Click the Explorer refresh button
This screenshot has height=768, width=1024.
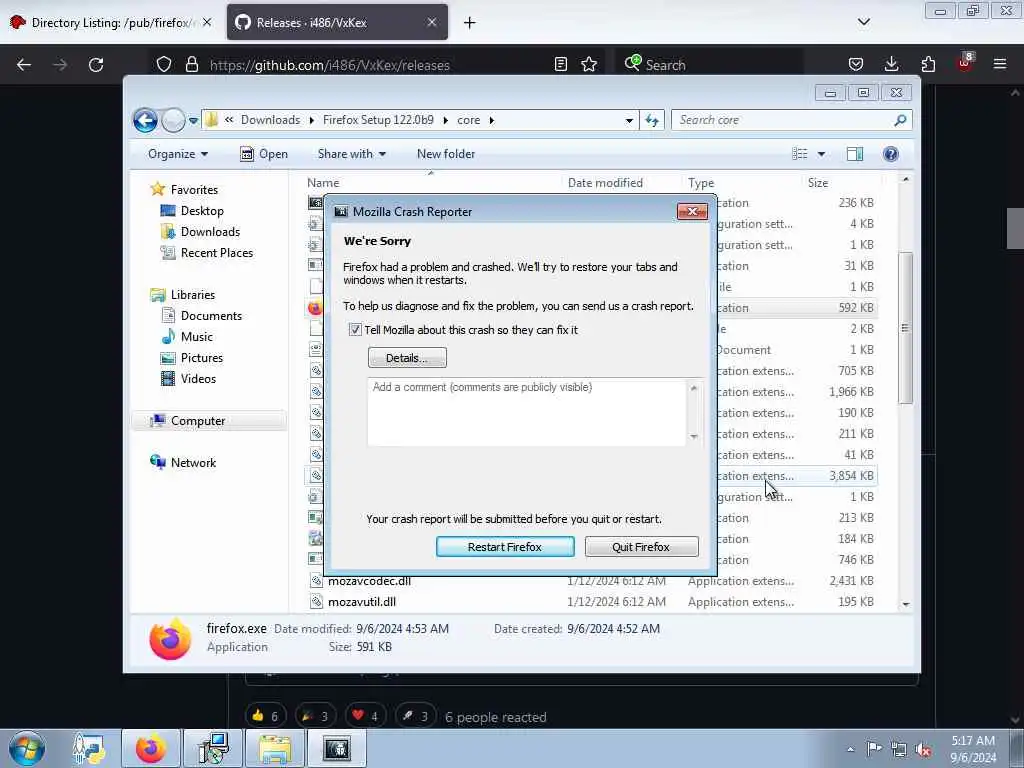click(x=652, y=120)
